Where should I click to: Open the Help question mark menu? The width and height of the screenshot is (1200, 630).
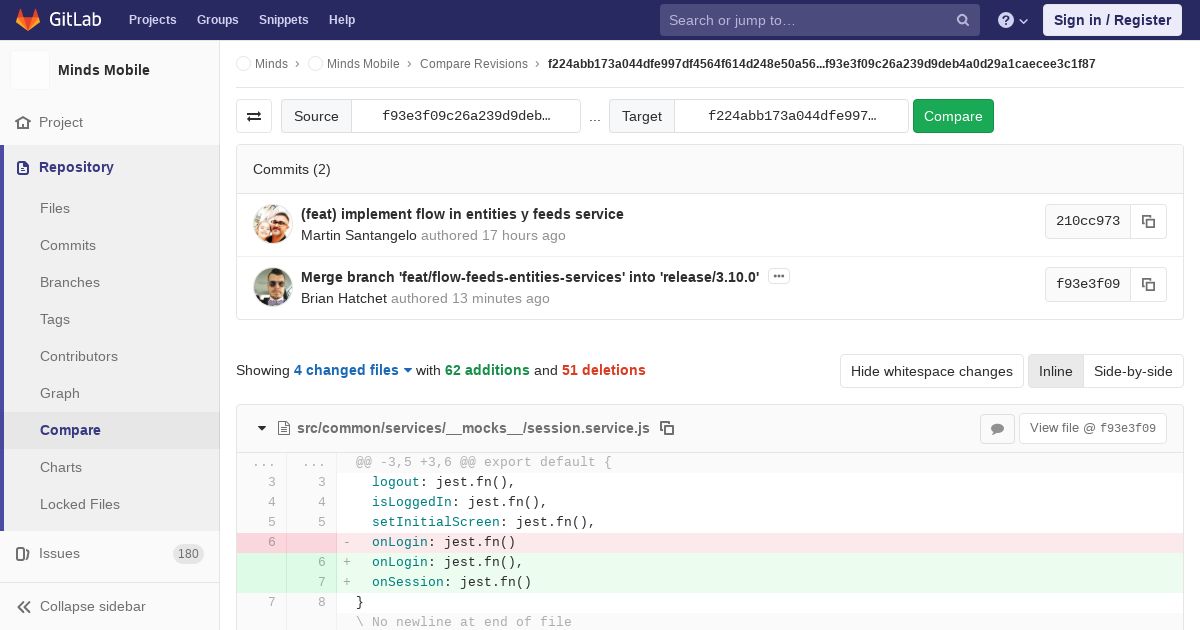click(x=1013, y=20)
